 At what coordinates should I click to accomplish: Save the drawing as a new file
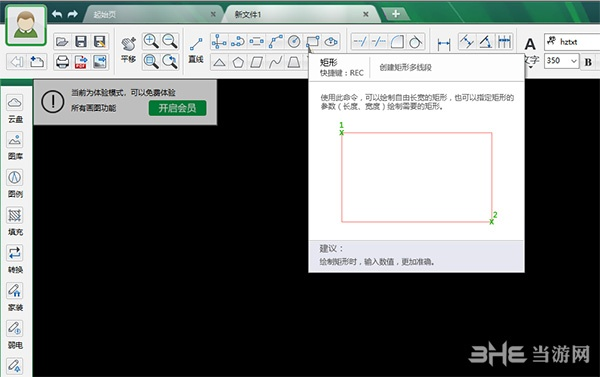coord(99,41)
